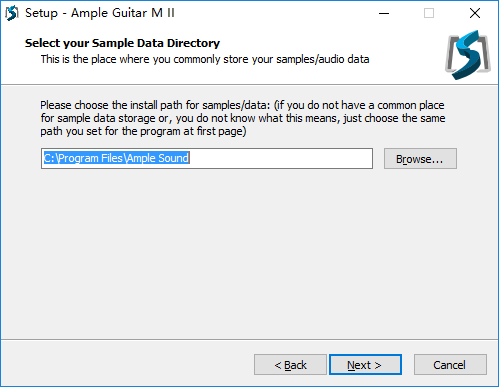The width and height of the screenshot is (499, 387).
Task: Click gap between Next and Cancel buttons
Action: tap(408, 365)
